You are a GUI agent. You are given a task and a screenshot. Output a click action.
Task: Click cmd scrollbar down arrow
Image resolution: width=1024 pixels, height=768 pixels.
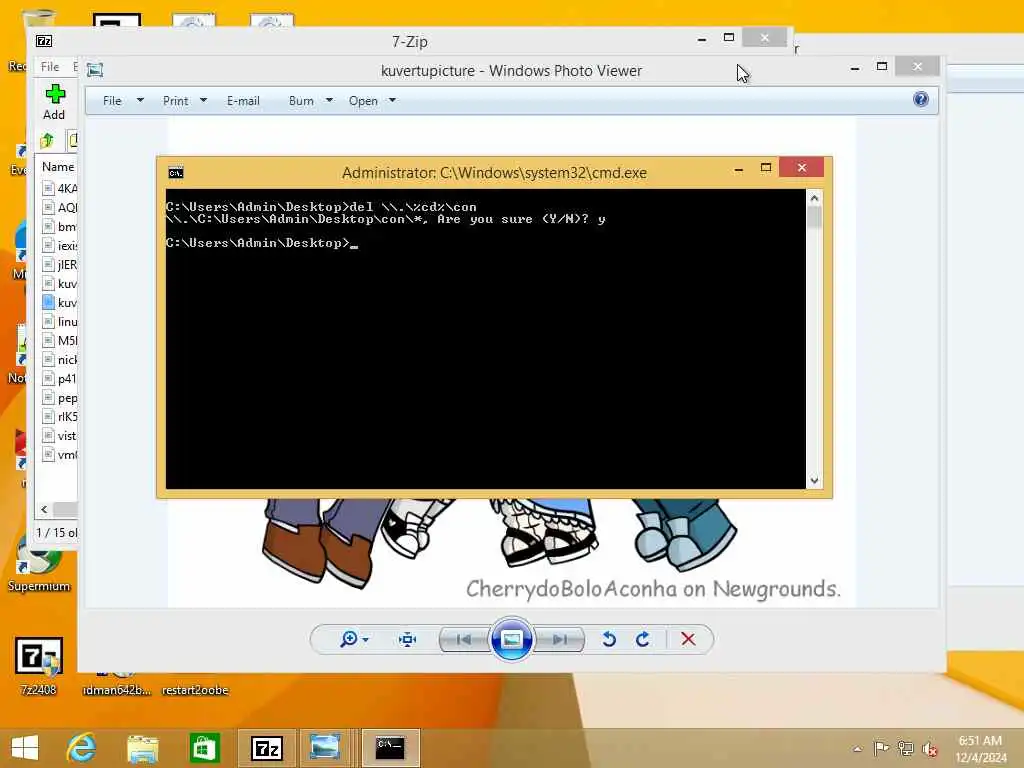(814, 481)
